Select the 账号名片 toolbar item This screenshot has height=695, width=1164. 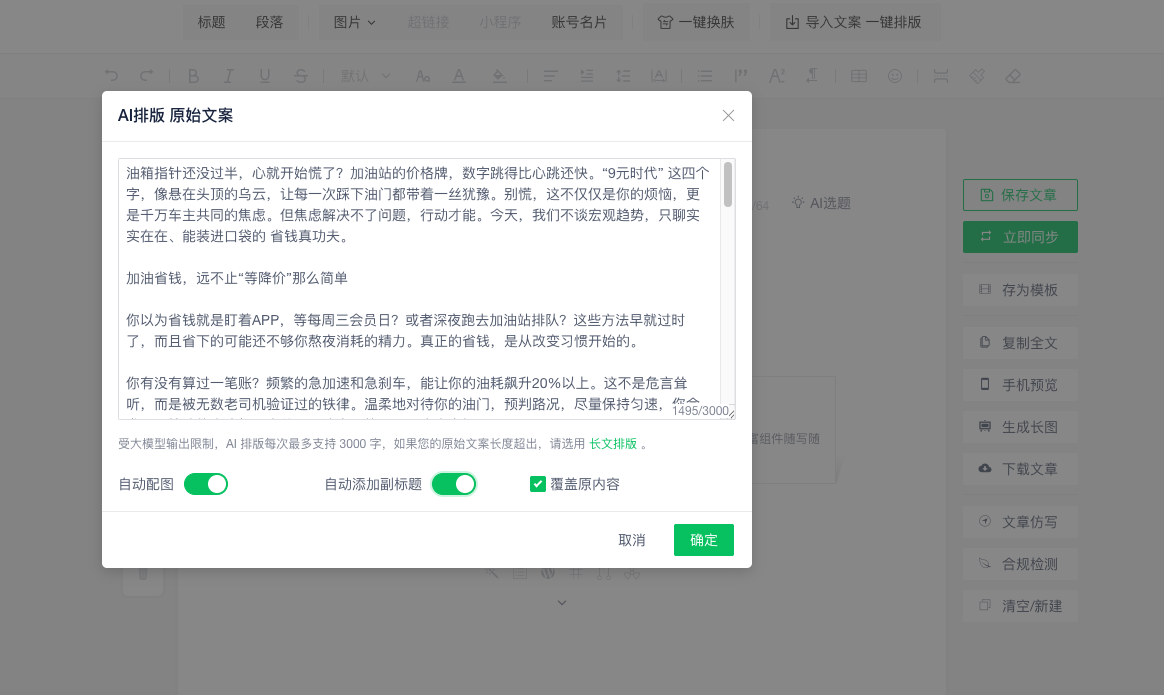(579, 22)
